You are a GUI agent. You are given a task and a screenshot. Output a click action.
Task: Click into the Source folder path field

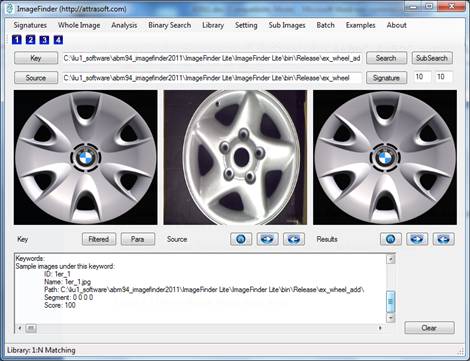pyautogui.click(x=212, y=78)
